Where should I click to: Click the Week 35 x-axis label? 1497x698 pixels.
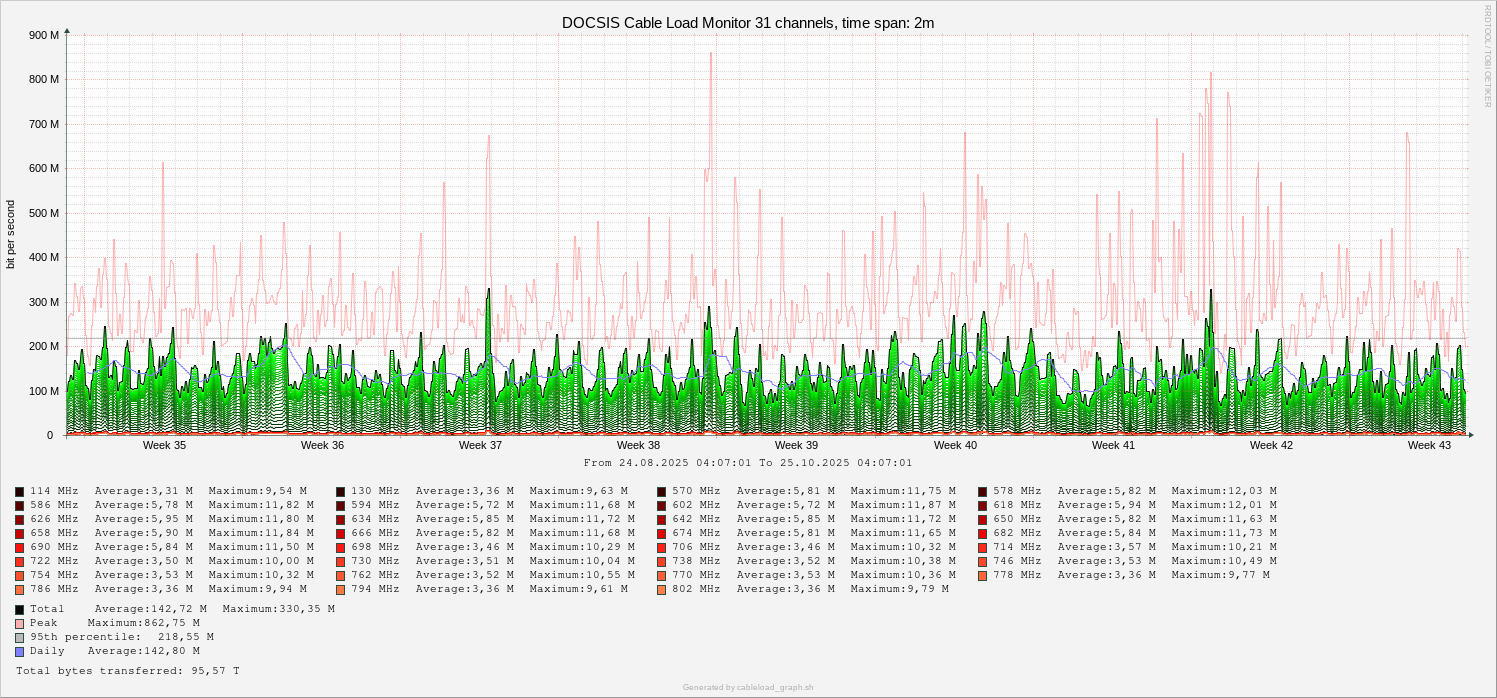pyautogui.click(x=164, y=445)
